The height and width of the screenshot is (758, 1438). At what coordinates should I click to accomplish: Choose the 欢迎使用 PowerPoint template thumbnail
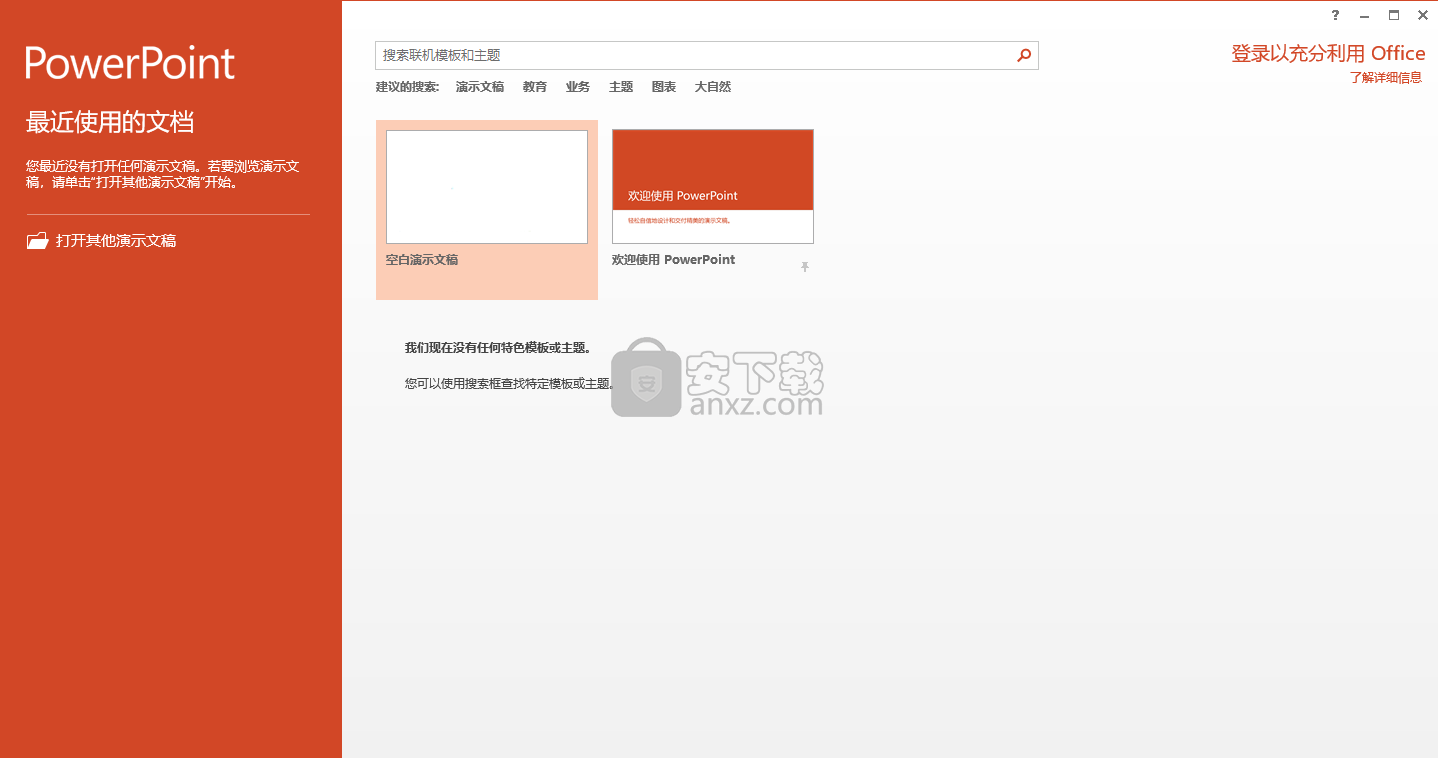click(713, 187)
